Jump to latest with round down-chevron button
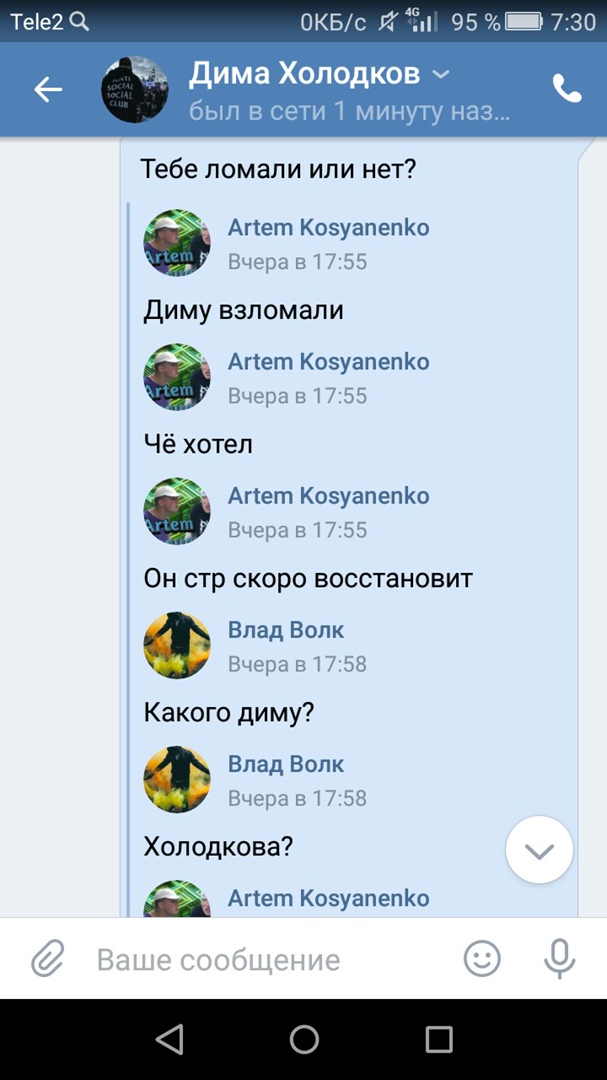Viewport: 607px width, 1080px height. coord(539,849)
